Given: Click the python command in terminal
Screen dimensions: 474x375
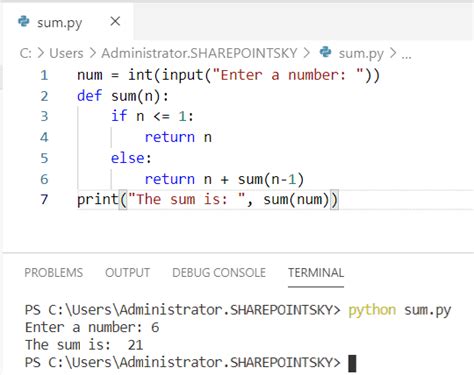Looking at the screenshot, I should (x=372, y=310).
